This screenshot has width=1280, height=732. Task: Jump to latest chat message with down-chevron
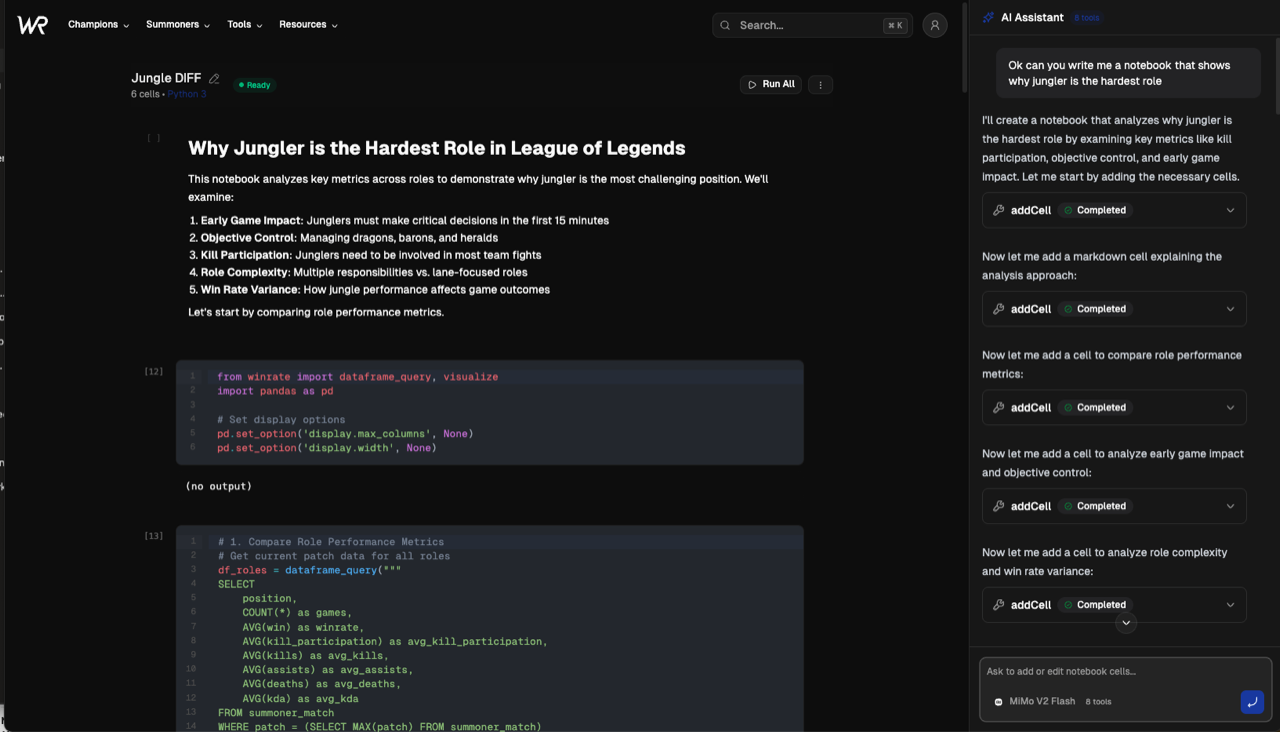coord(1126,623)
